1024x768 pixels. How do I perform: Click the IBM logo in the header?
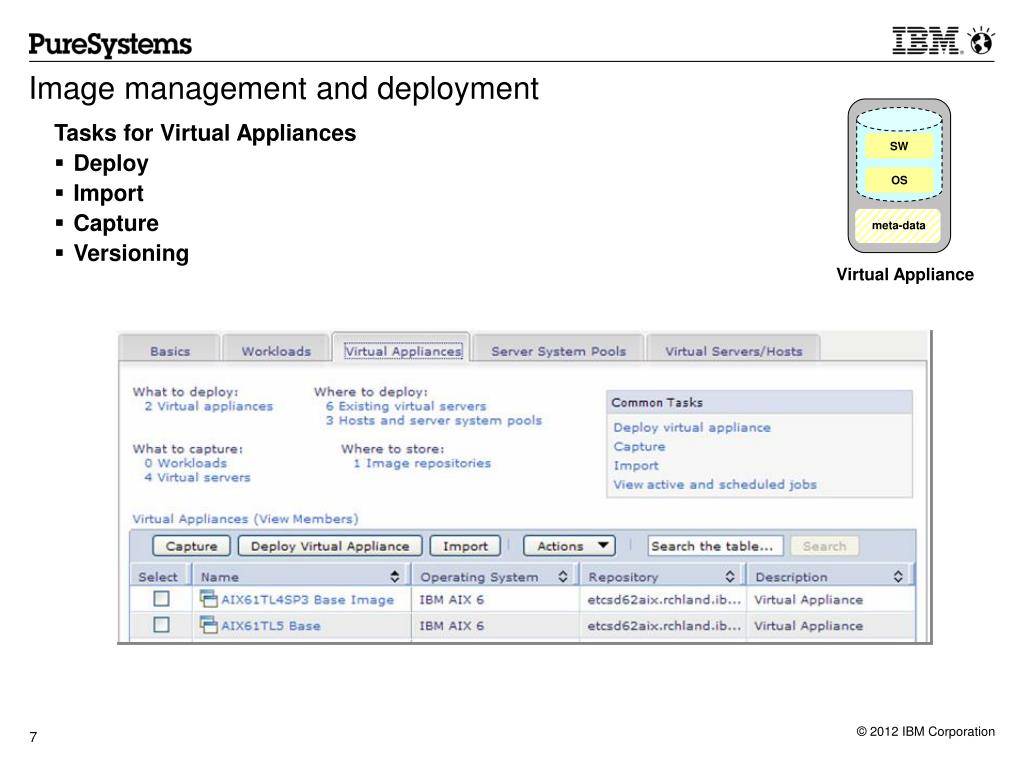[x=926, y=40]
